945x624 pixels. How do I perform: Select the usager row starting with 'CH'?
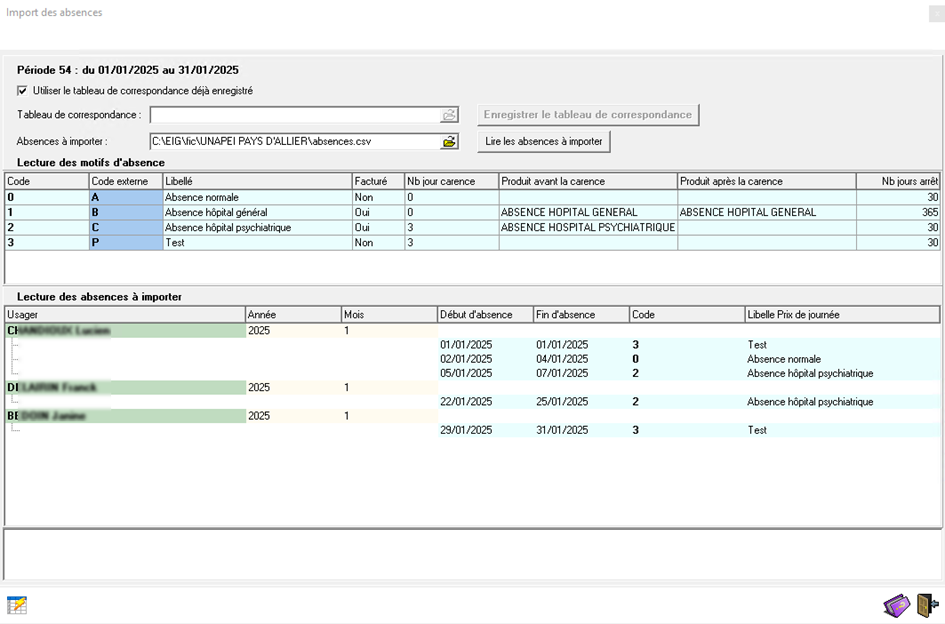tap(125, 330)
